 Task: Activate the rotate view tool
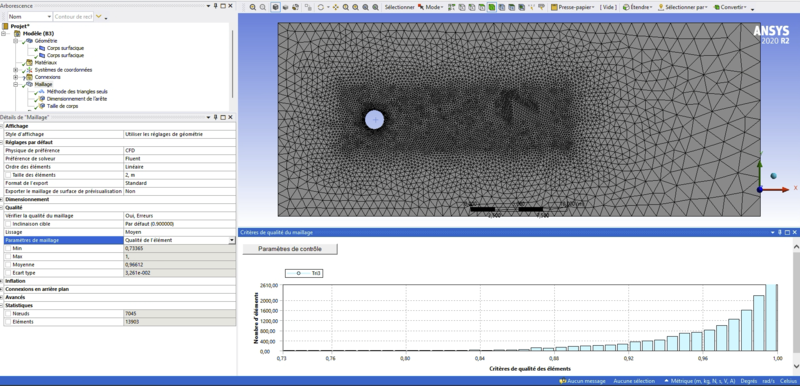[320, 7]
